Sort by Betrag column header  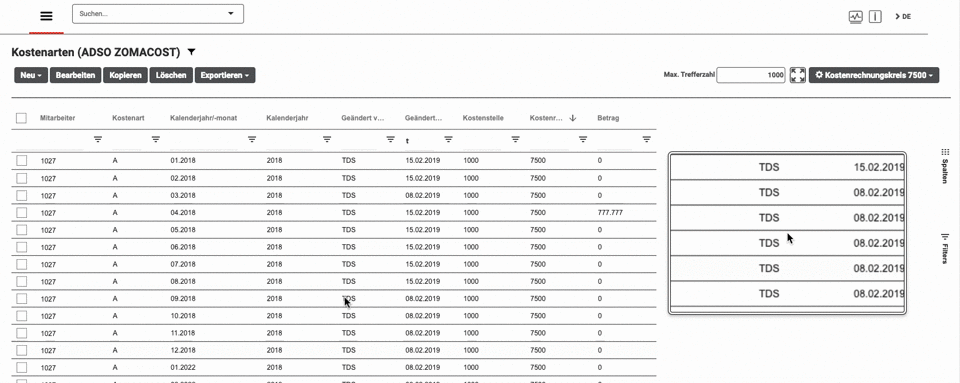608,118
